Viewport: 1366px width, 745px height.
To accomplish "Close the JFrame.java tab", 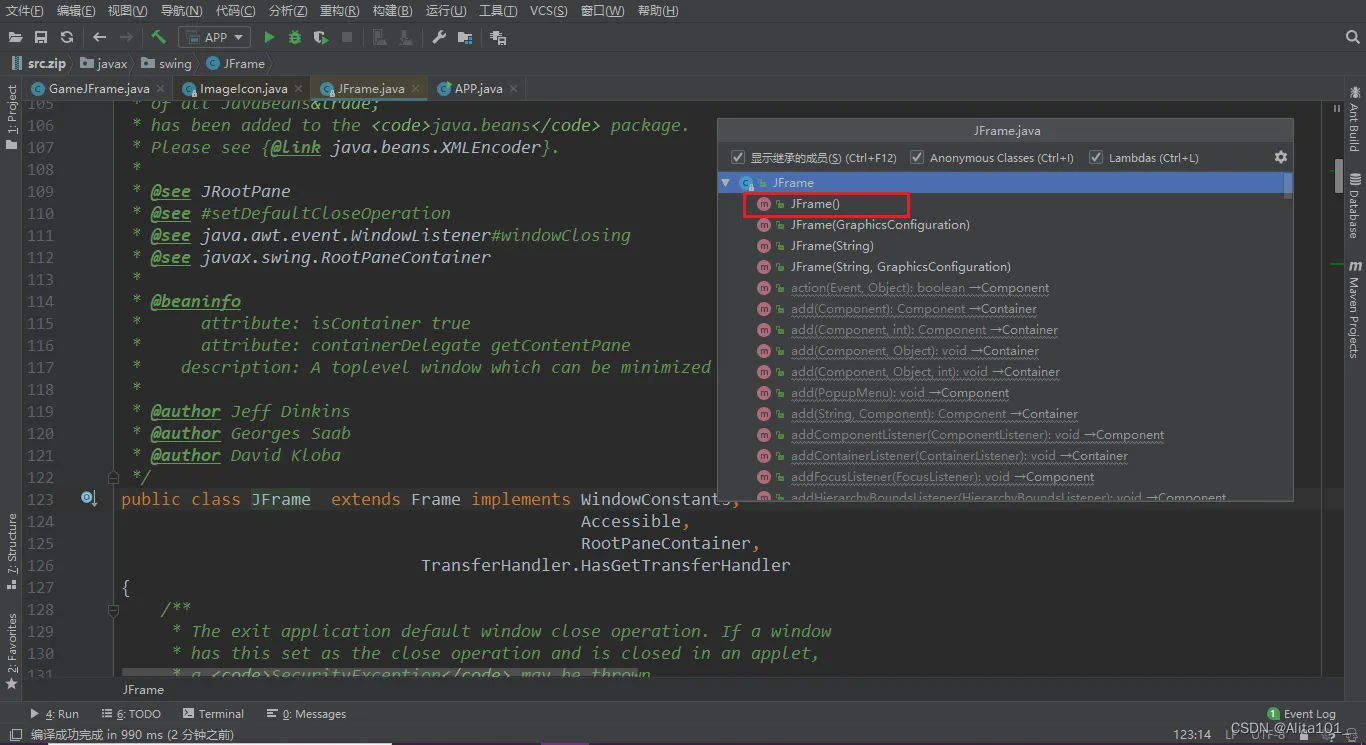I will (417, 88).
